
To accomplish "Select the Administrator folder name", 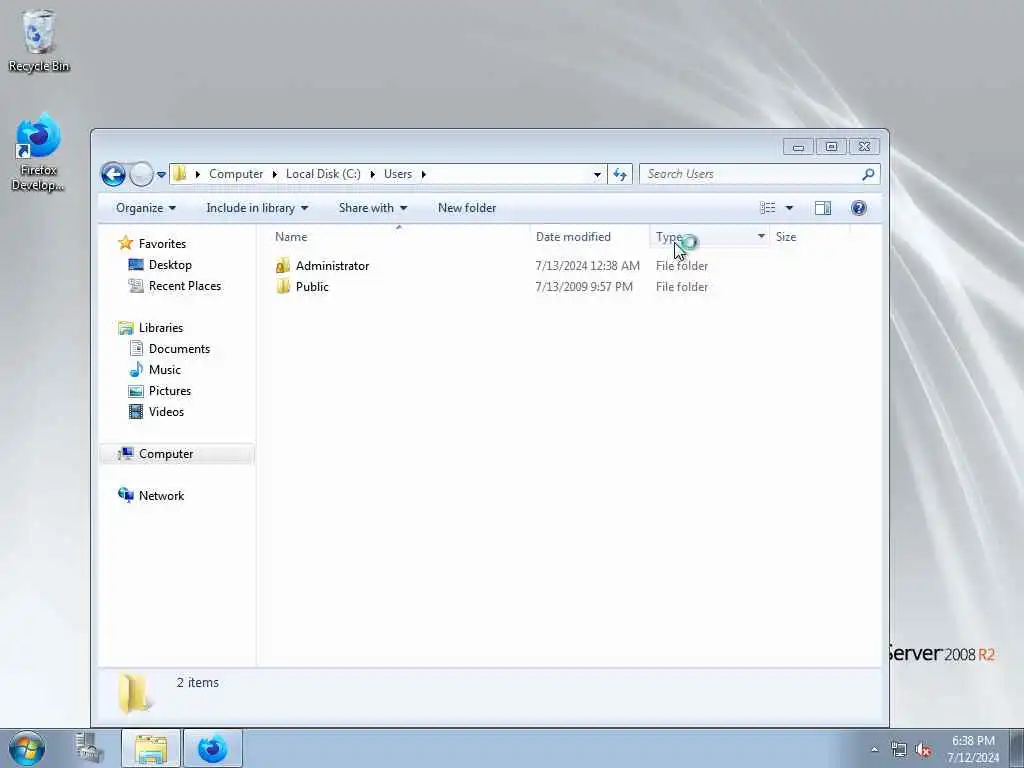I will coord(332,266).
